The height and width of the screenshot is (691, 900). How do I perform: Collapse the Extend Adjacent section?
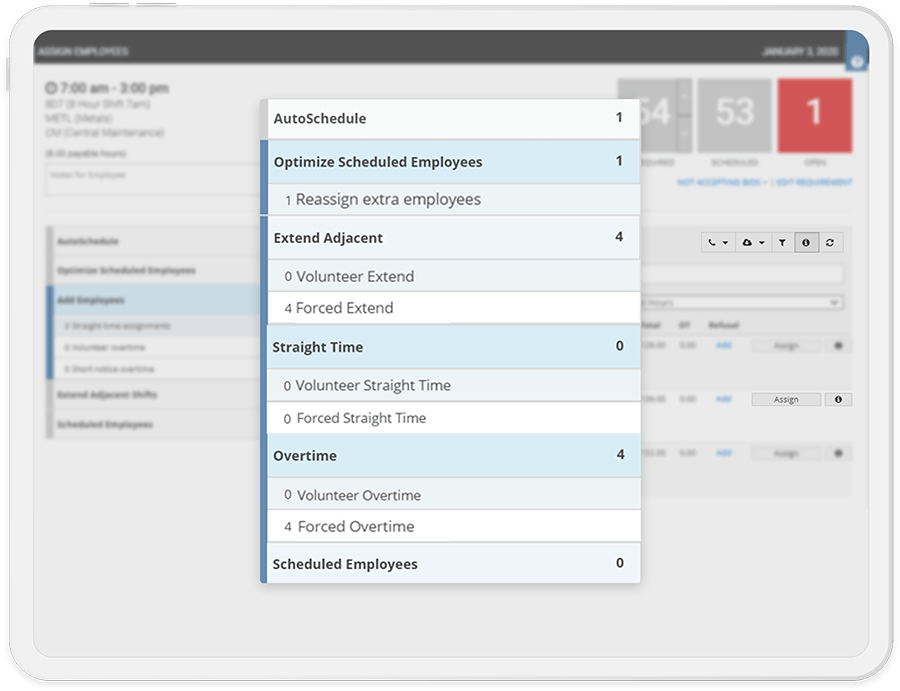450,238
